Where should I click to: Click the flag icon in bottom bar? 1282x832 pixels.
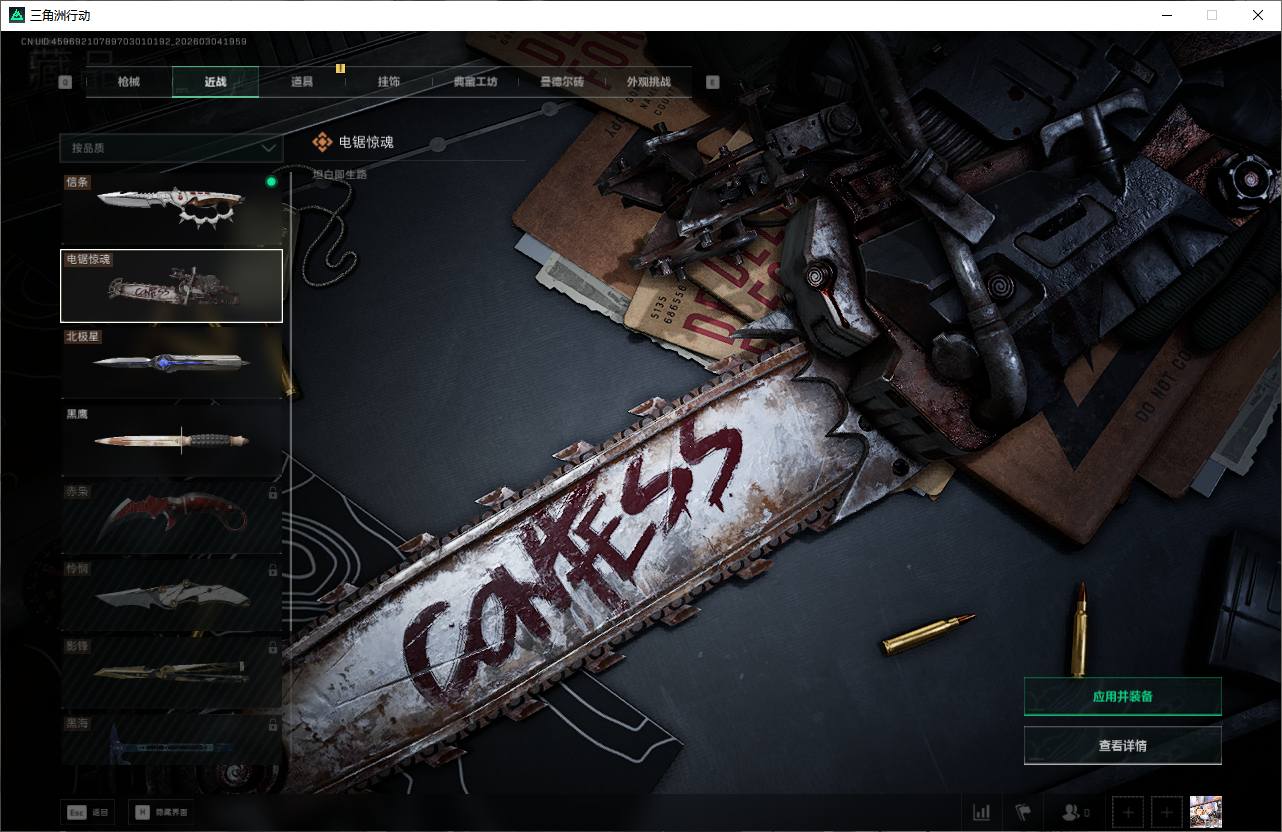(x=1023, y=812)
